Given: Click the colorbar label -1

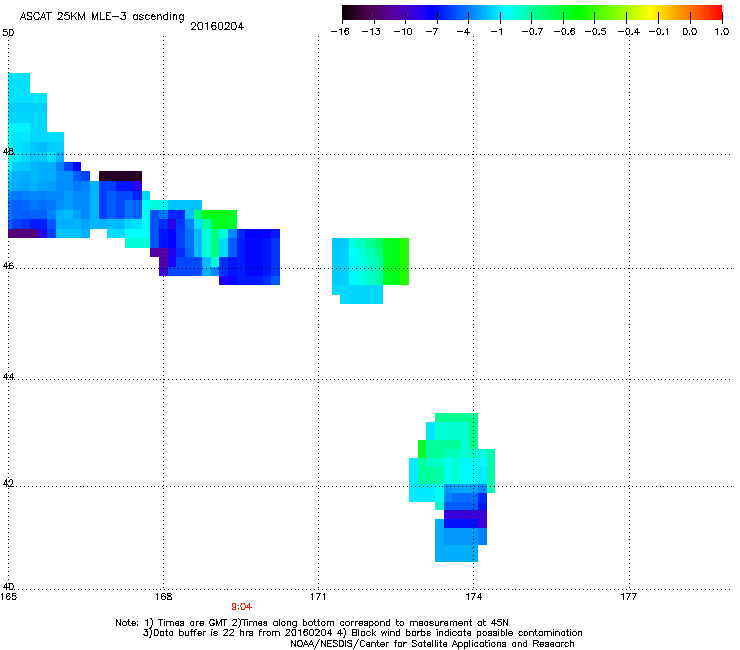Looking at the screenshot, I should click(x=496, y=32).
